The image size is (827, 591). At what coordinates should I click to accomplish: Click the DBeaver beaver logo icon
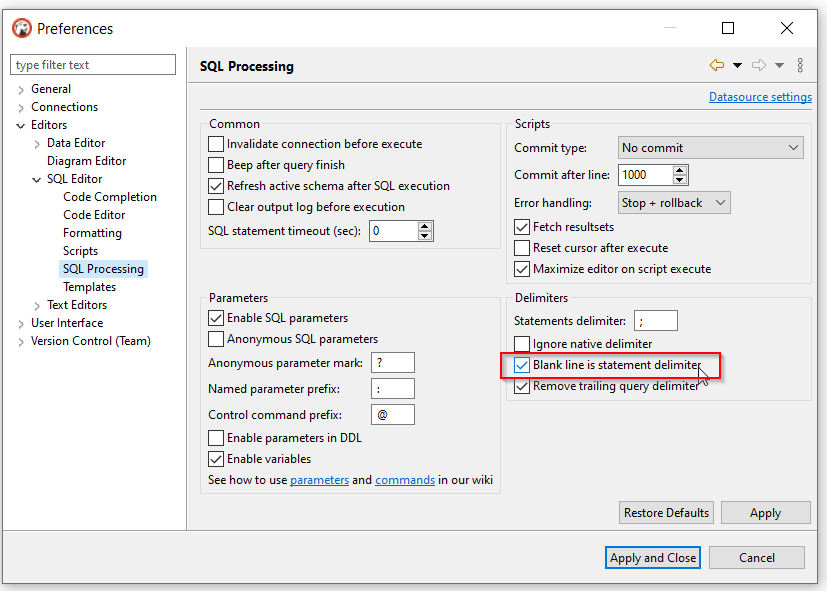point(21,28)
